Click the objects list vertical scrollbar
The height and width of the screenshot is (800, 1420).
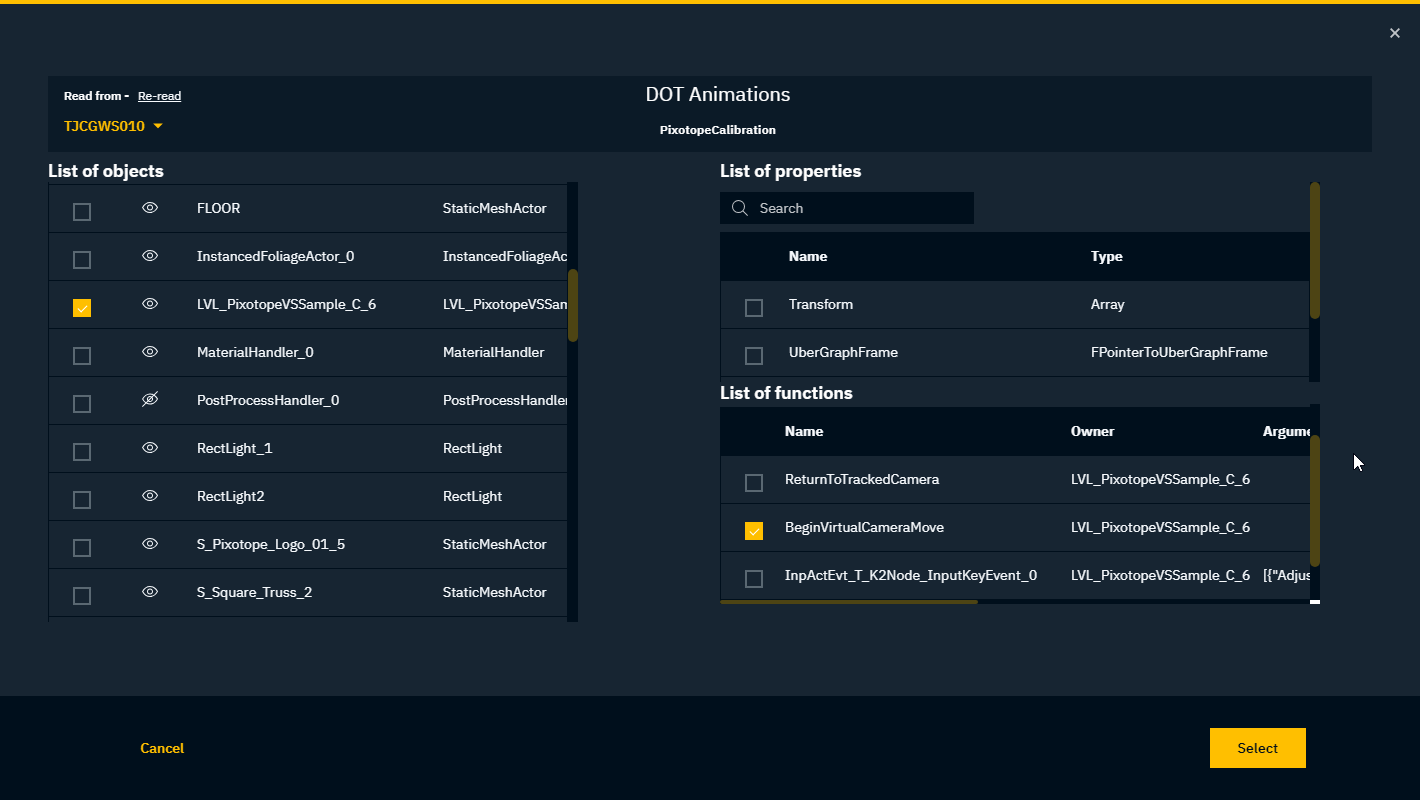pos(573,305)
